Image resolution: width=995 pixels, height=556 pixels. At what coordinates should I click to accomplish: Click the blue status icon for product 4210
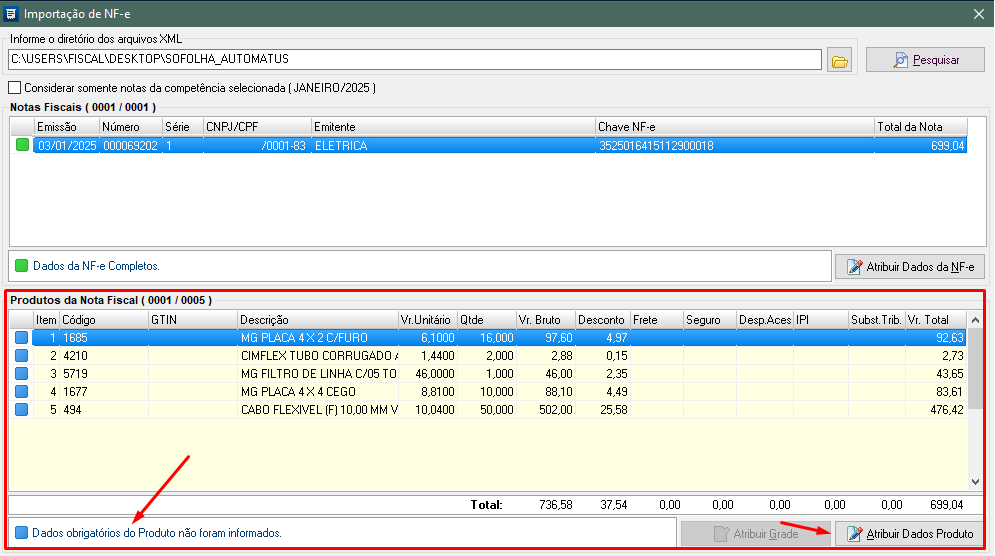22,356
